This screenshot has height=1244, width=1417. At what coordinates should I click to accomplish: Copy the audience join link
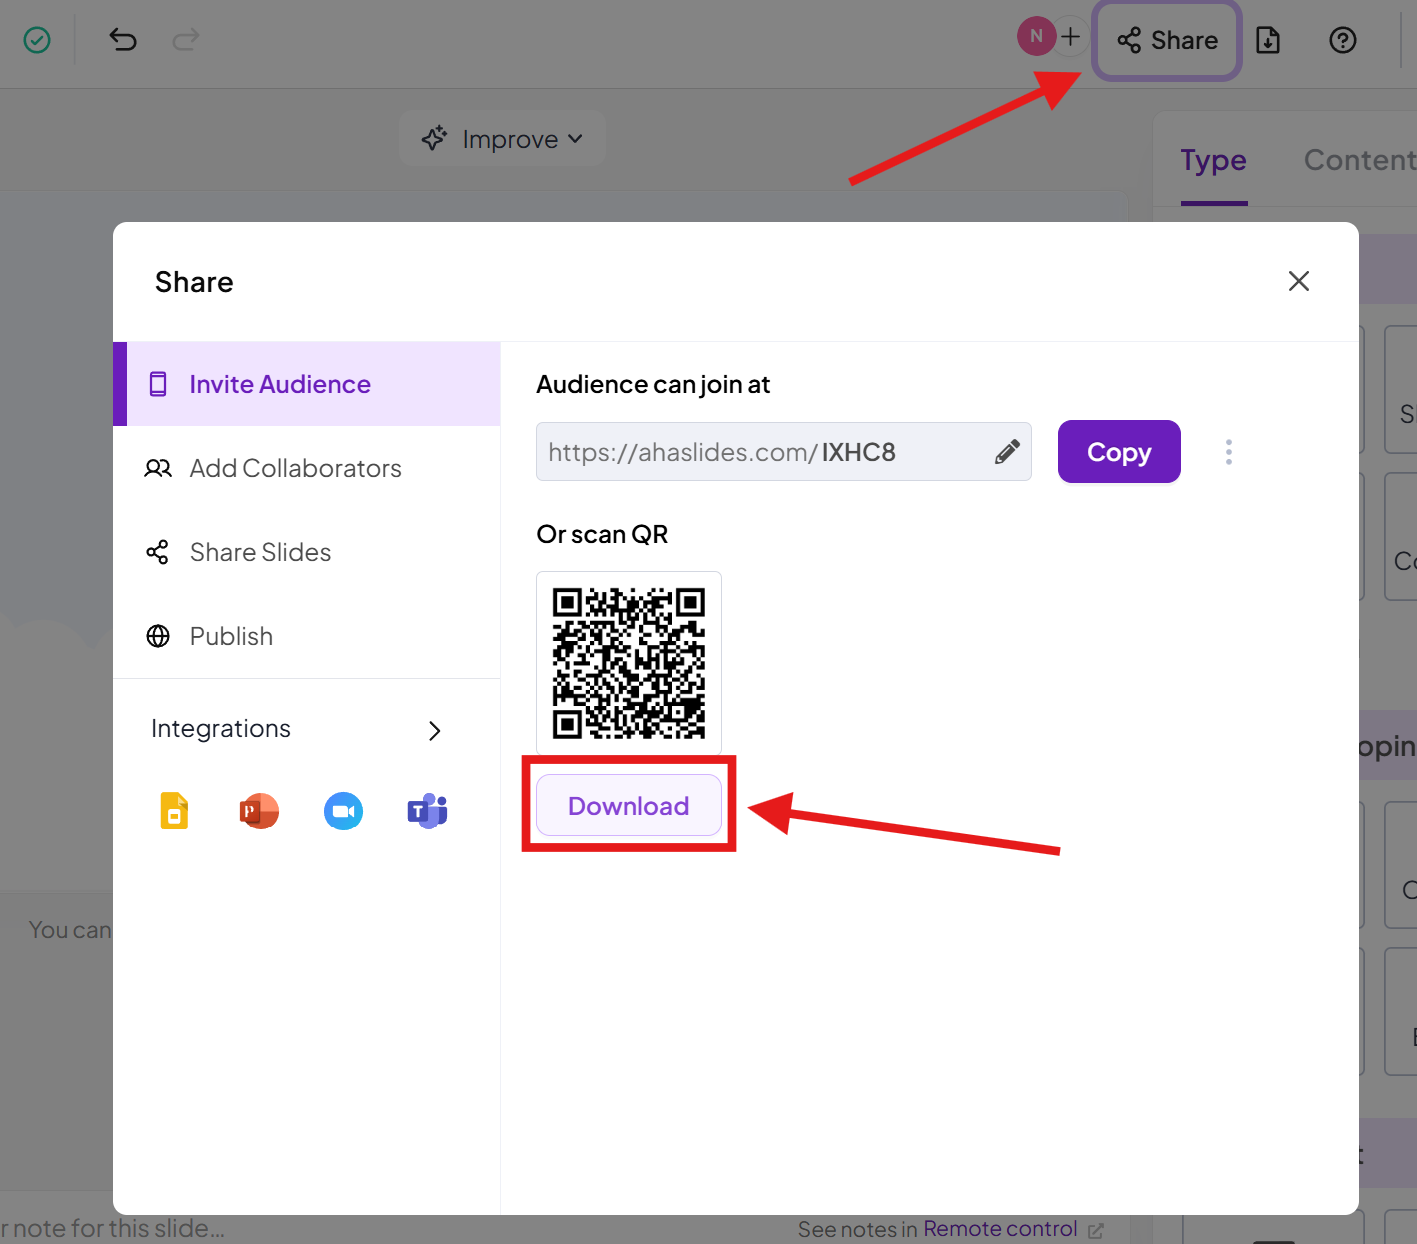(1118, 452)
